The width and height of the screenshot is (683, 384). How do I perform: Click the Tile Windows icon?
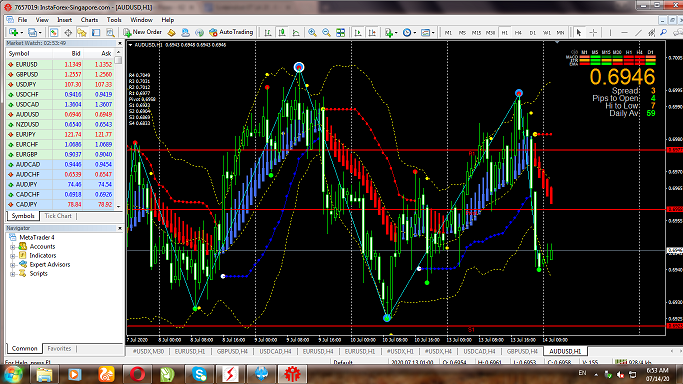click(341, 32)
